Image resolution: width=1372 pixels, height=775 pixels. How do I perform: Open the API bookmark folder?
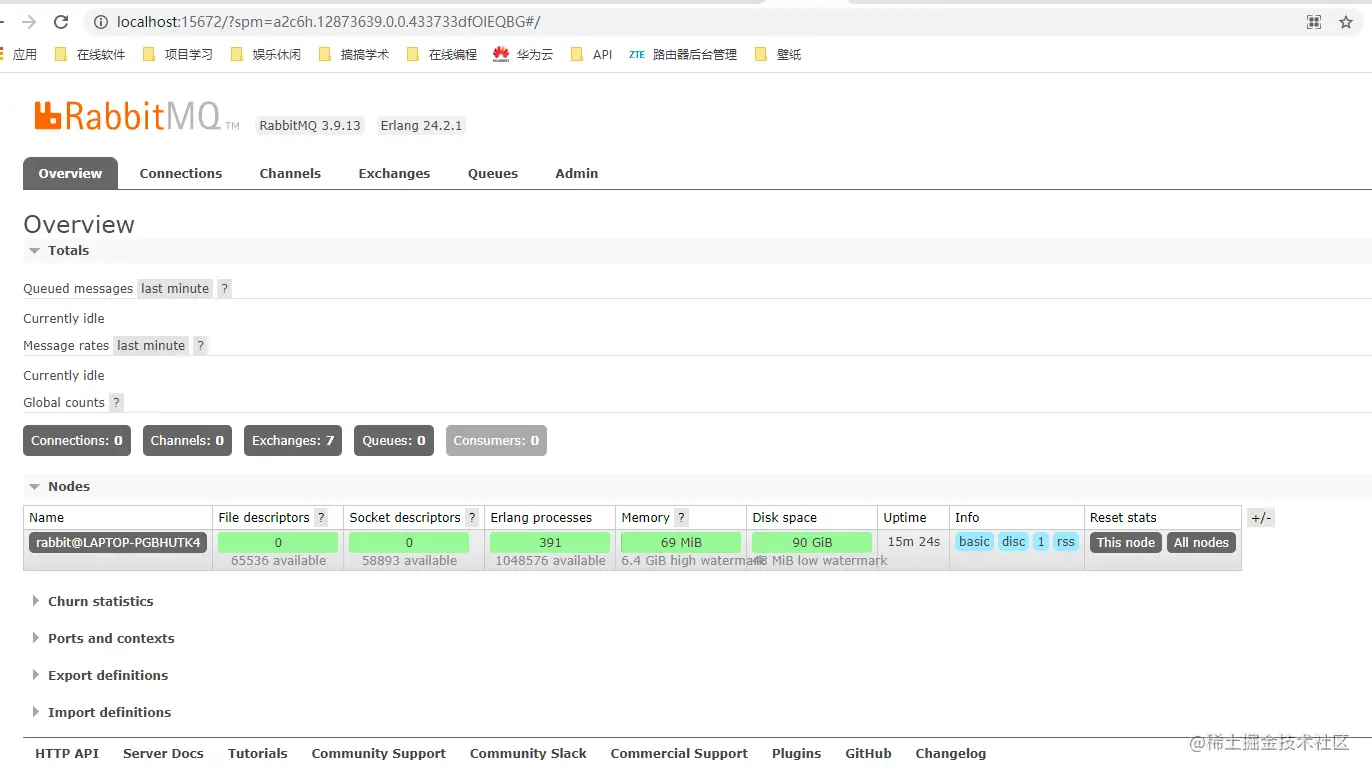point(591,55)
